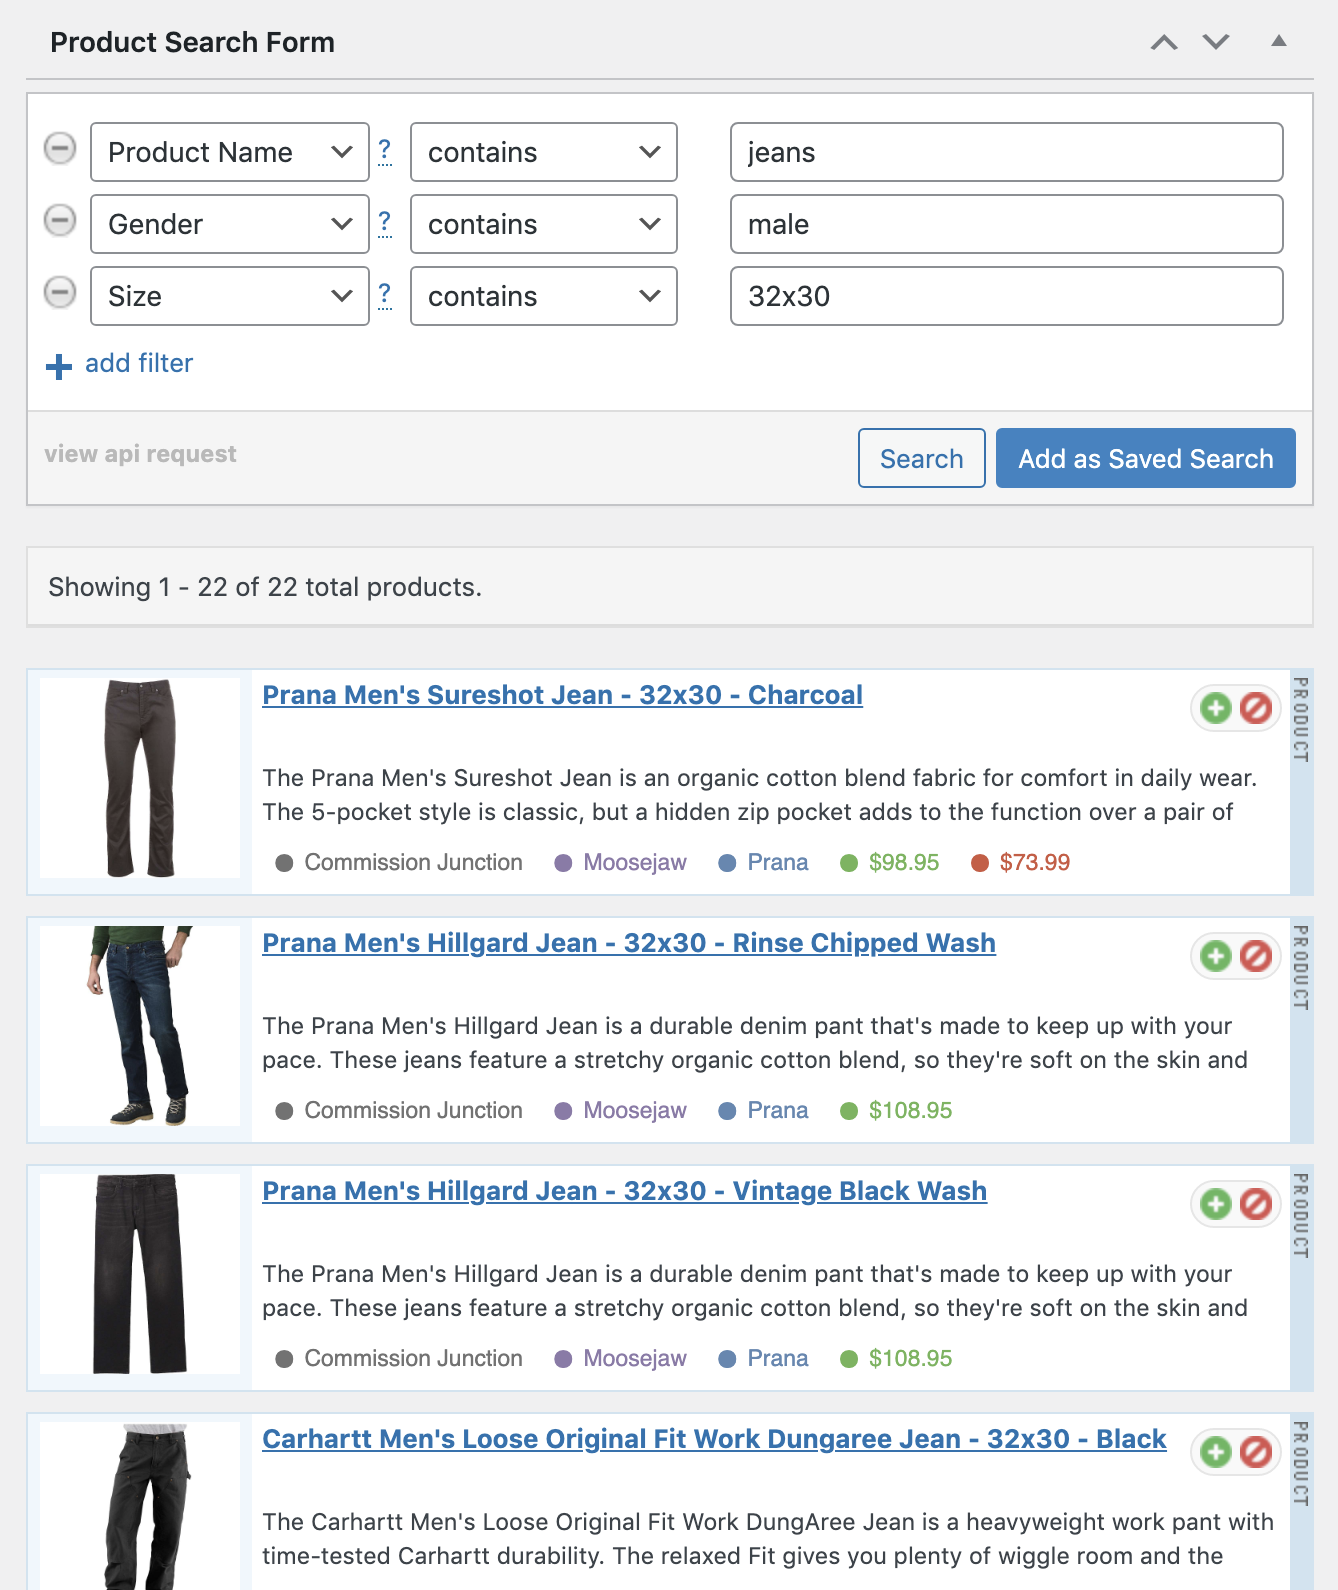This screenshot has height=1590, width=1338.
Task: Open help for Product Name field
Action: (385, 151)
